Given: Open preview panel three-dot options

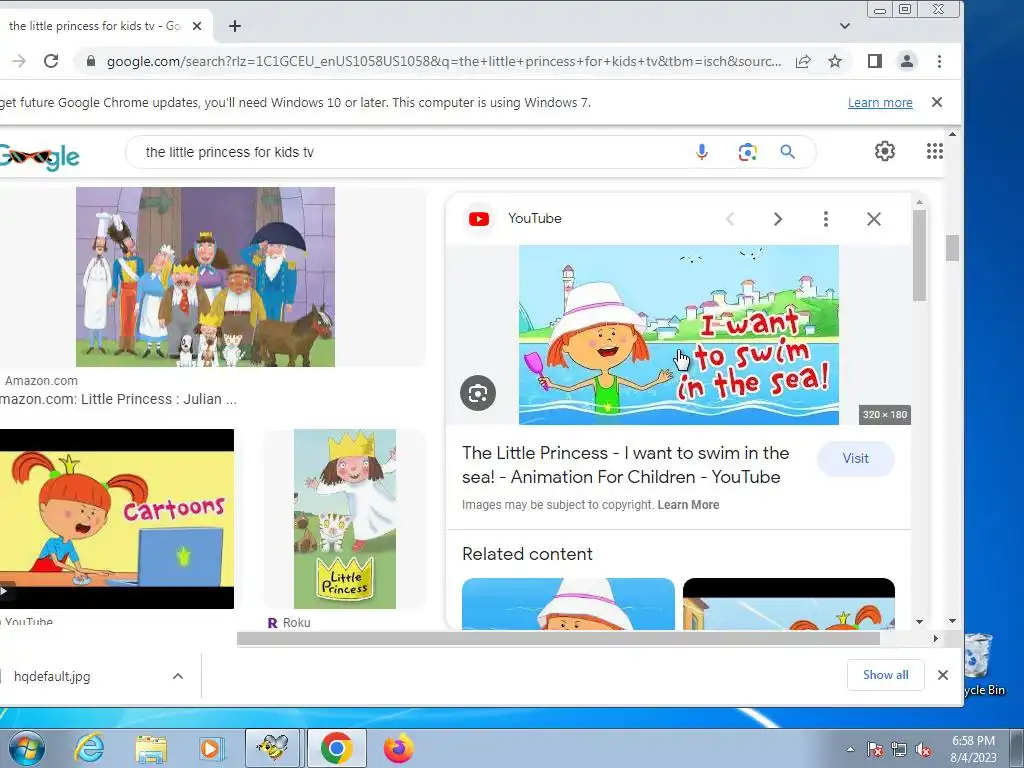Looking at the screenshot, I should click(825, 219).
